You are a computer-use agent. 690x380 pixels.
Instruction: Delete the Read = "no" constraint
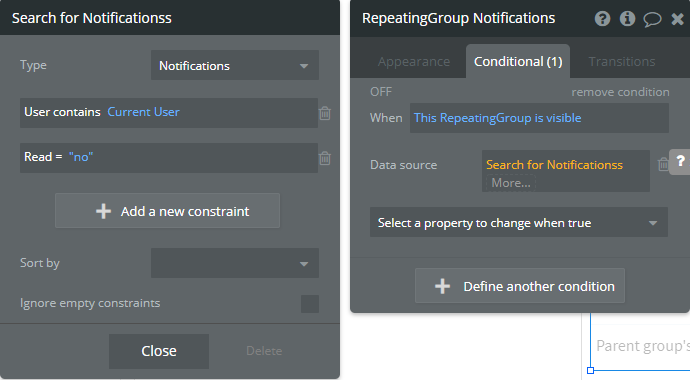[325, 158]
